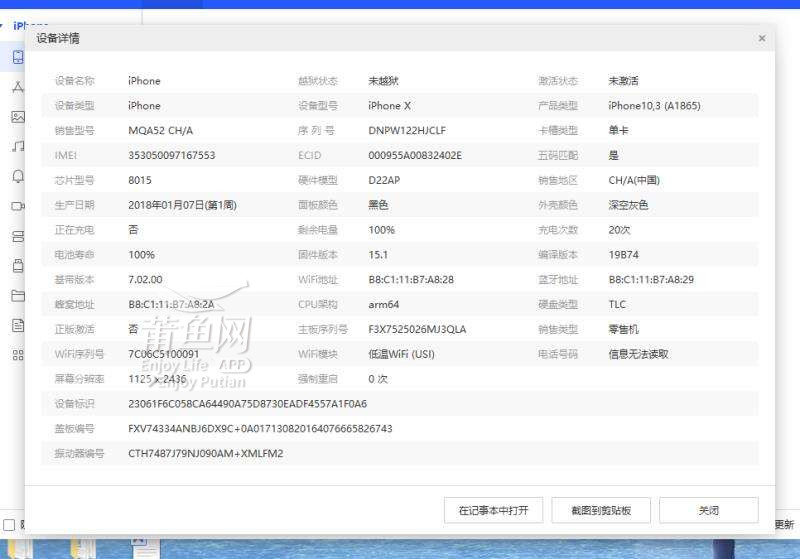
Task: Click the 剩余电量 label
Action: pyautogui.click(x=318, y=230)
